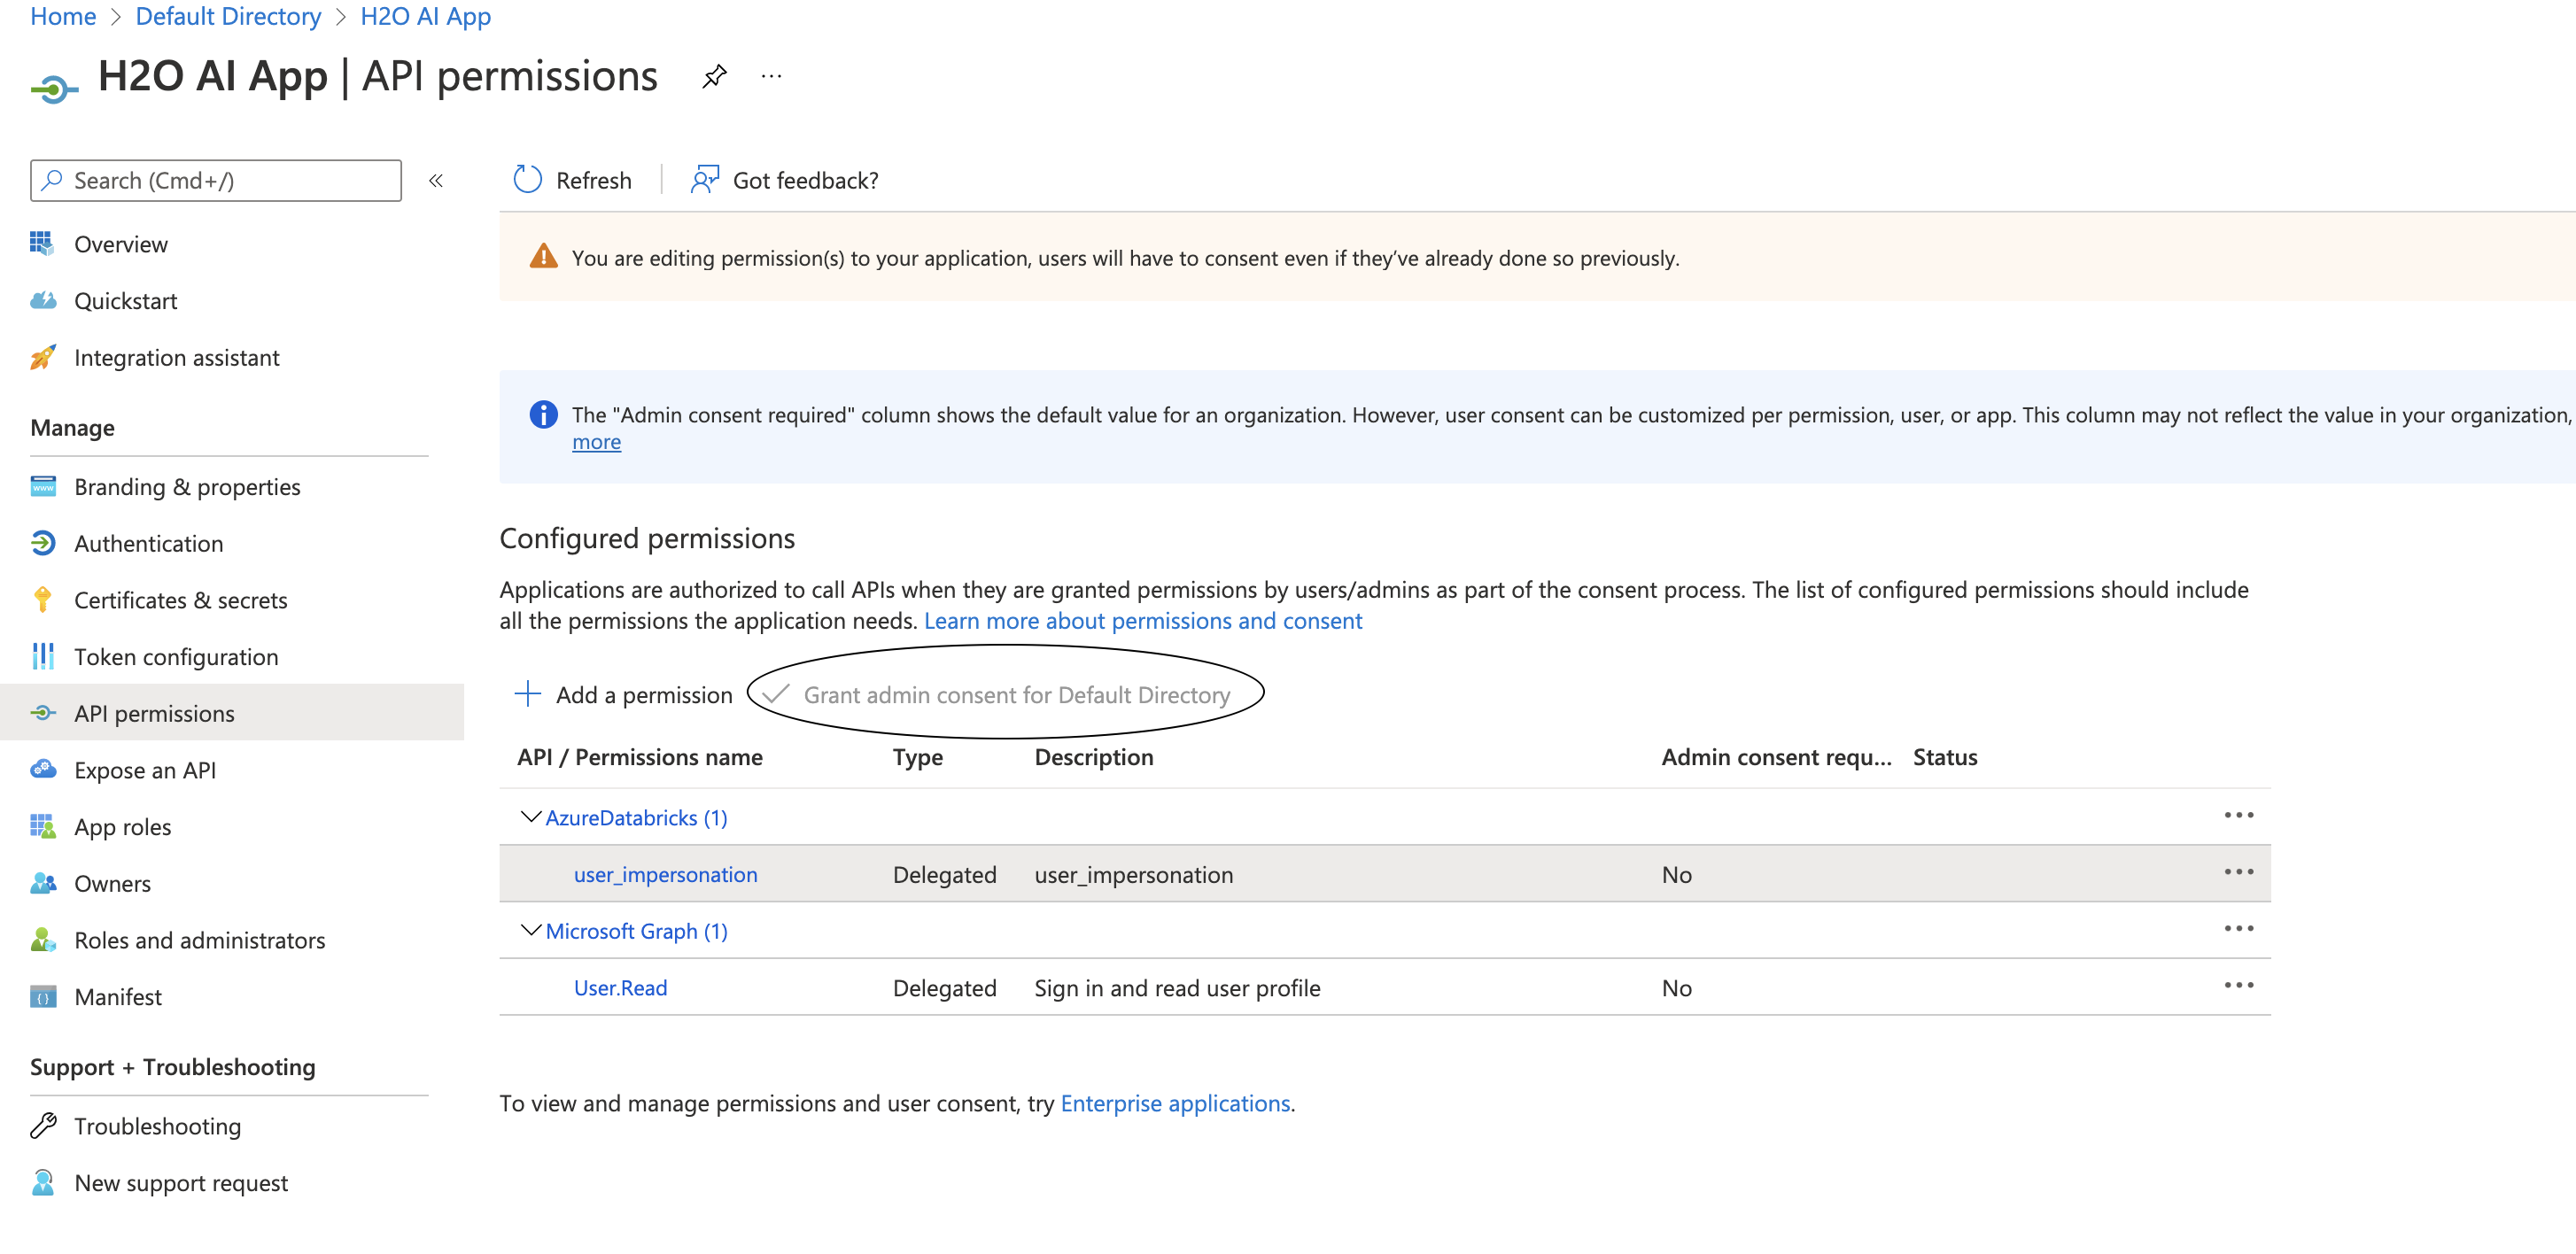Open Learn more about permissions and consent link
Screen dimensions: 2576x1254
[1142, 621]
